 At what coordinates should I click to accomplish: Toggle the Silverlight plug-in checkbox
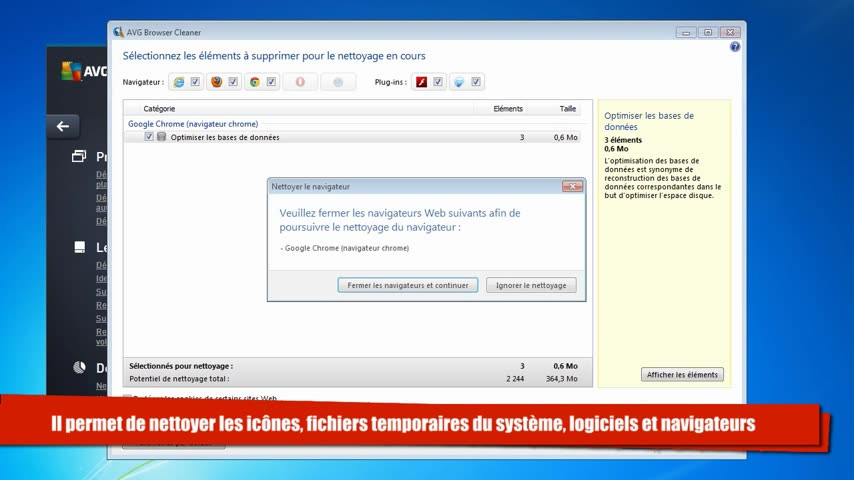476,82
